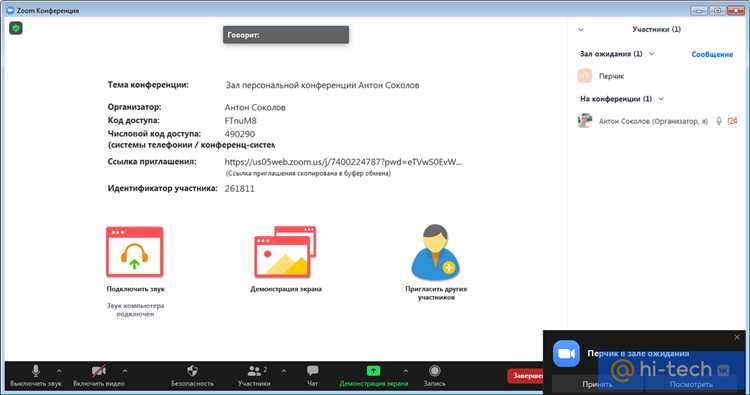The height and width of the screenshot is (395, 750).
Task: Open the Безопасность security menu
Action: pos(192,375)
